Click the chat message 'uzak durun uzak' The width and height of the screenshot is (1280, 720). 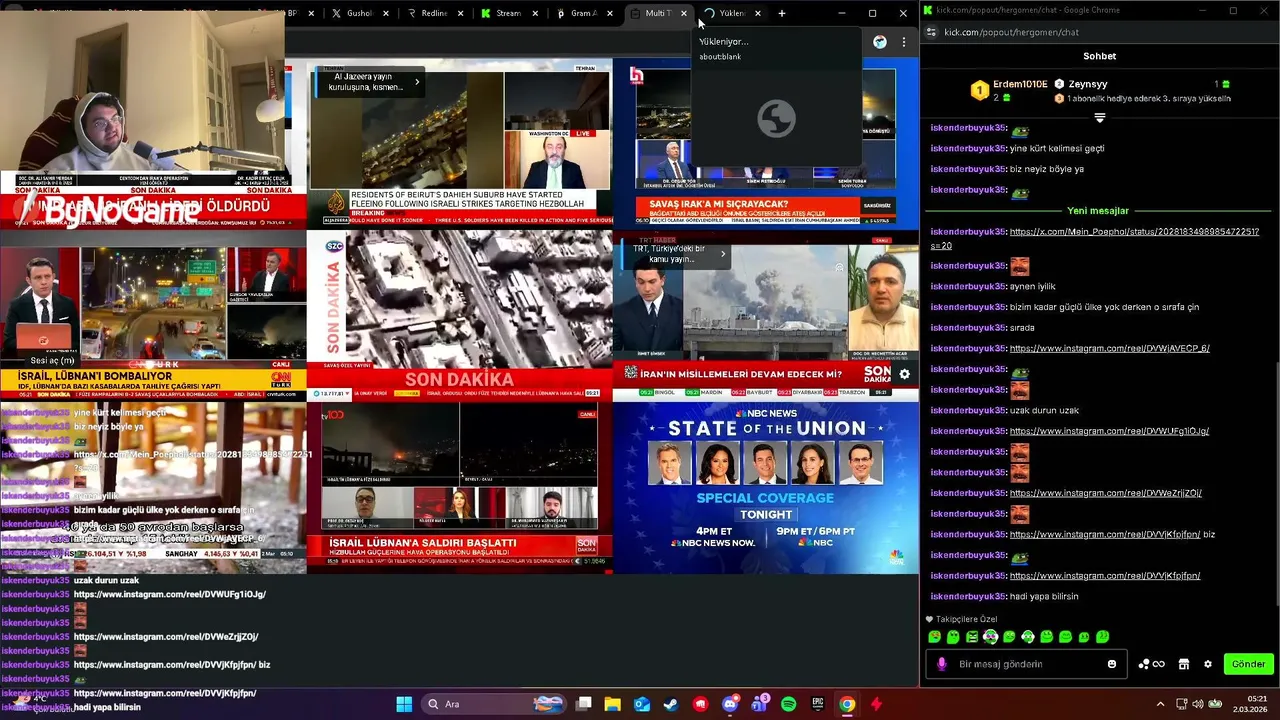coord(1044,411)
